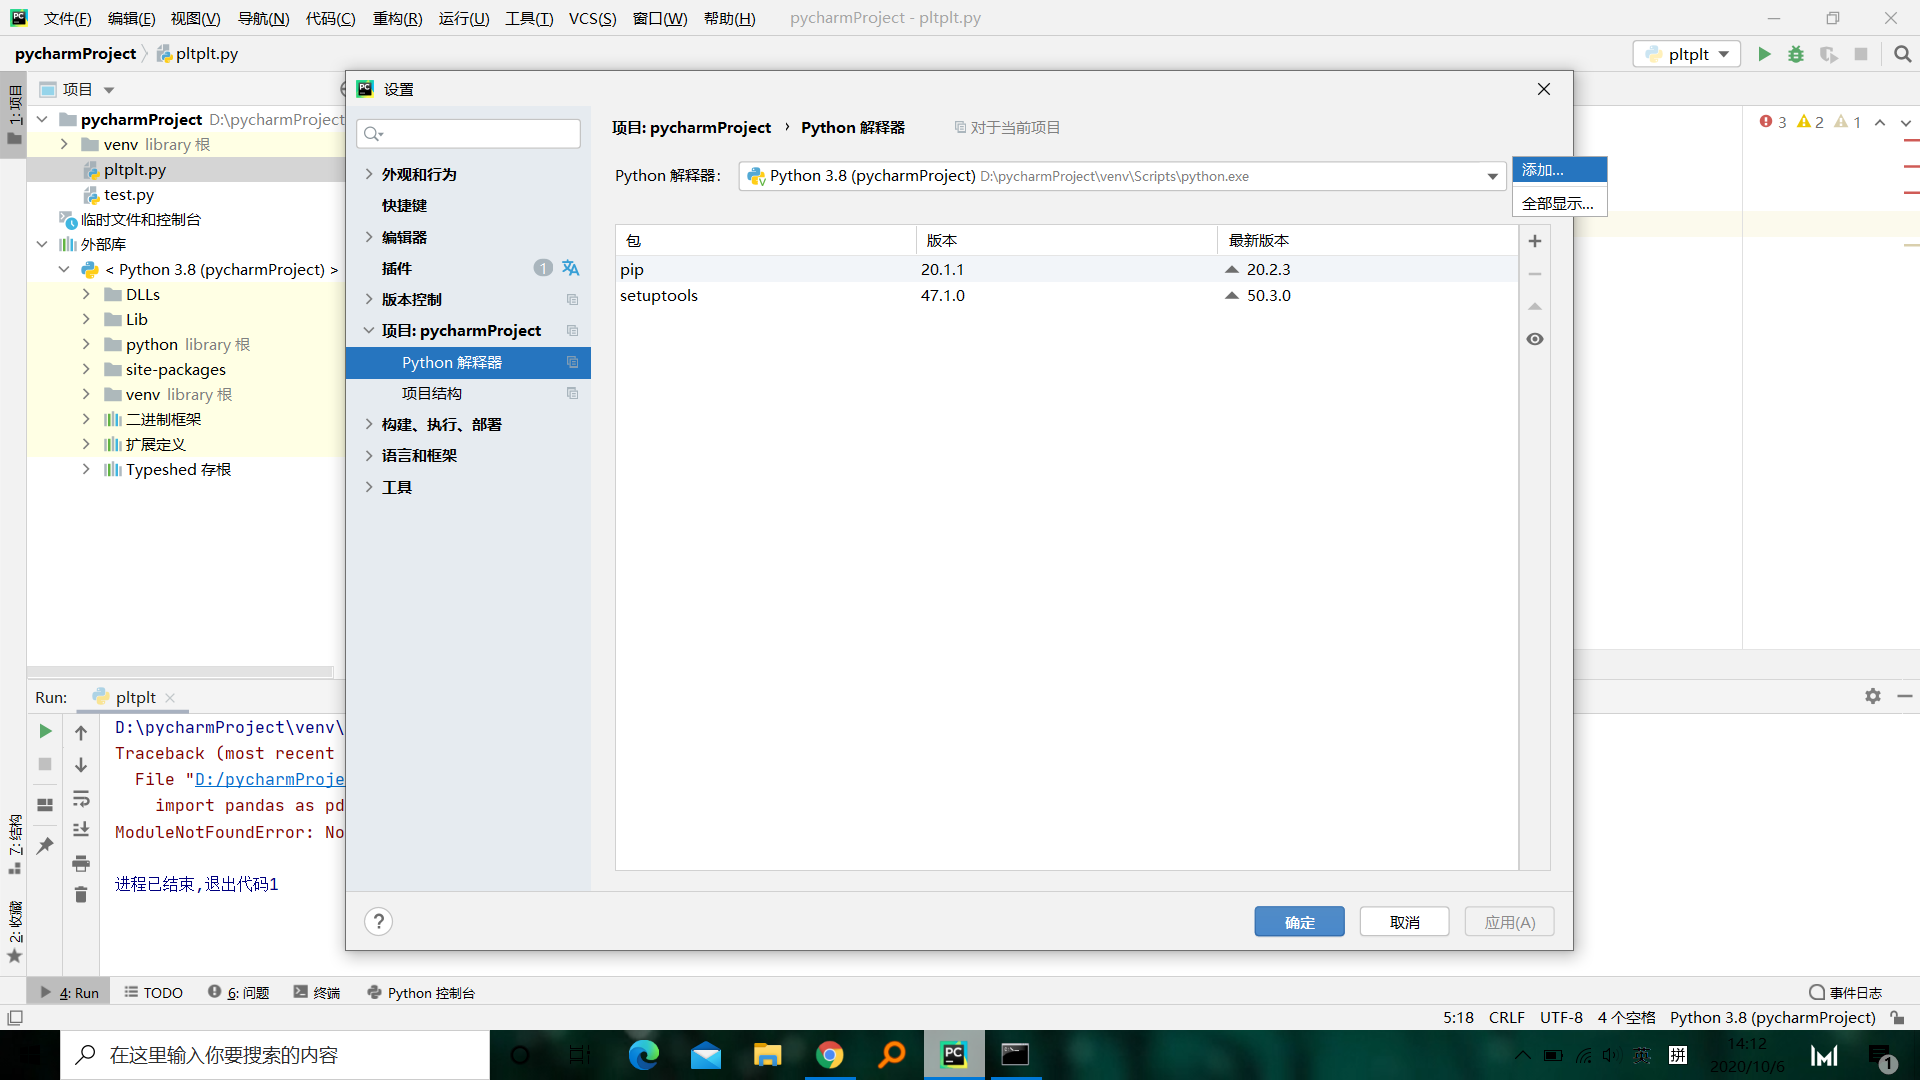Switch to the TODO tool window tab
Viewport: 1920px width, 1080px height.
tap(153, 992)
